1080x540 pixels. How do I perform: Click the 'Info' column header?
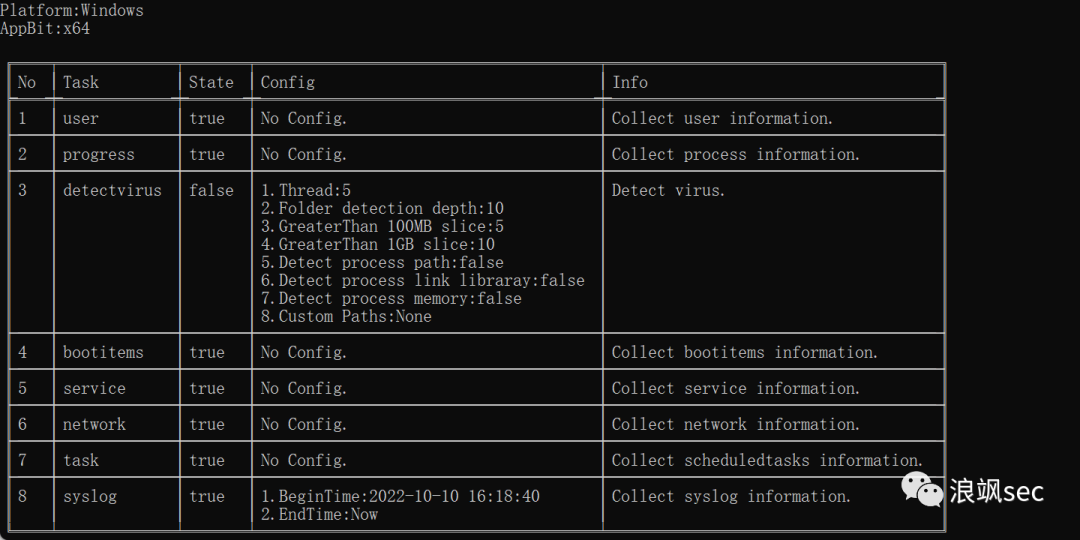coord(630,82)
